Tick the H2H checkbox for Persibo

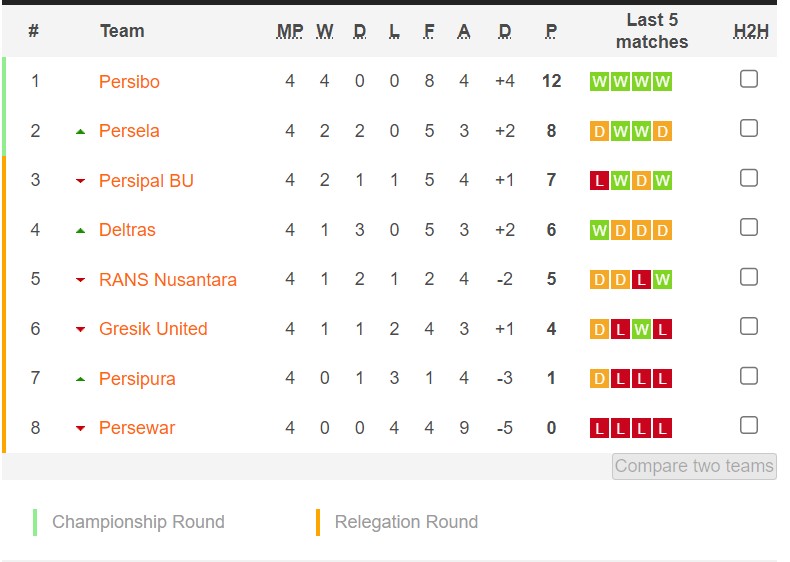point(749,79)
